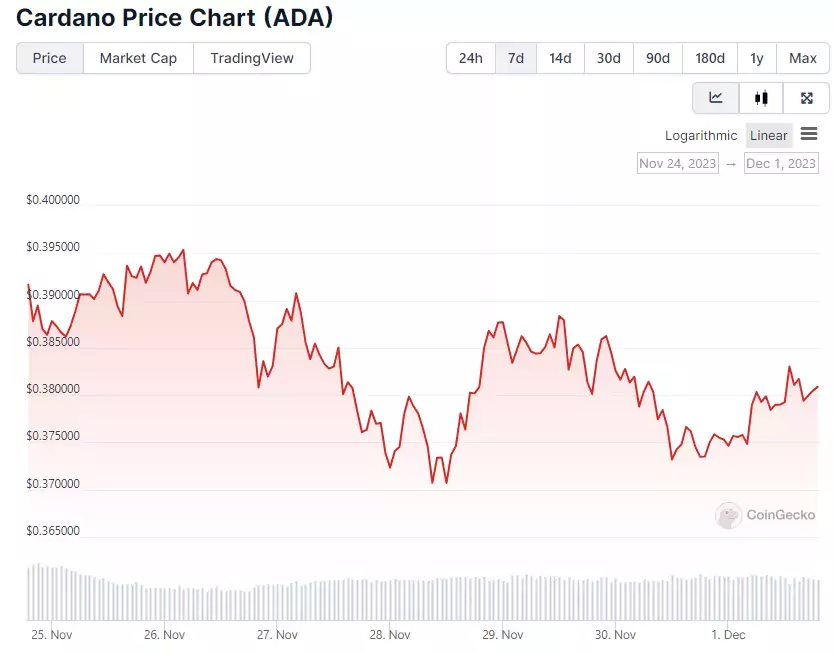Switch to TradingView tab

point(252,58)
